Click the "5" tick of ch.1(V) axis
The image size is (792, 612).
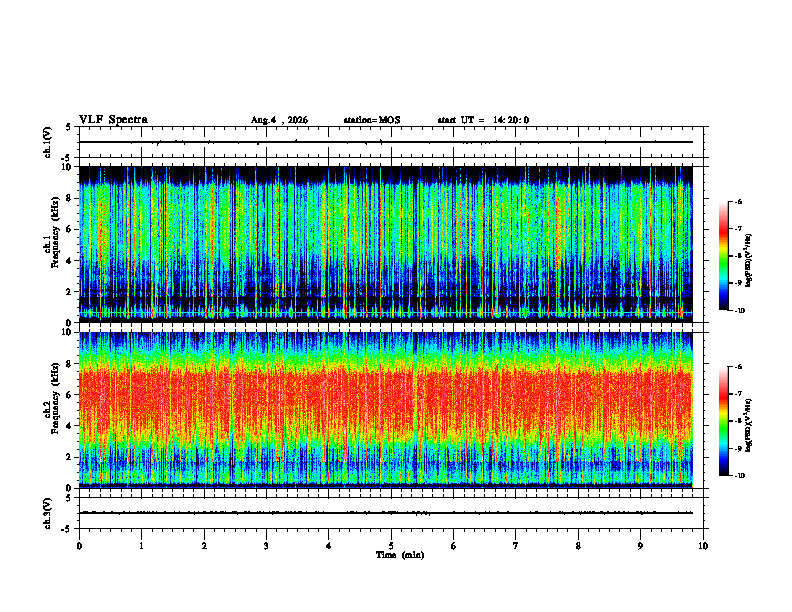(x=69, y=127)
